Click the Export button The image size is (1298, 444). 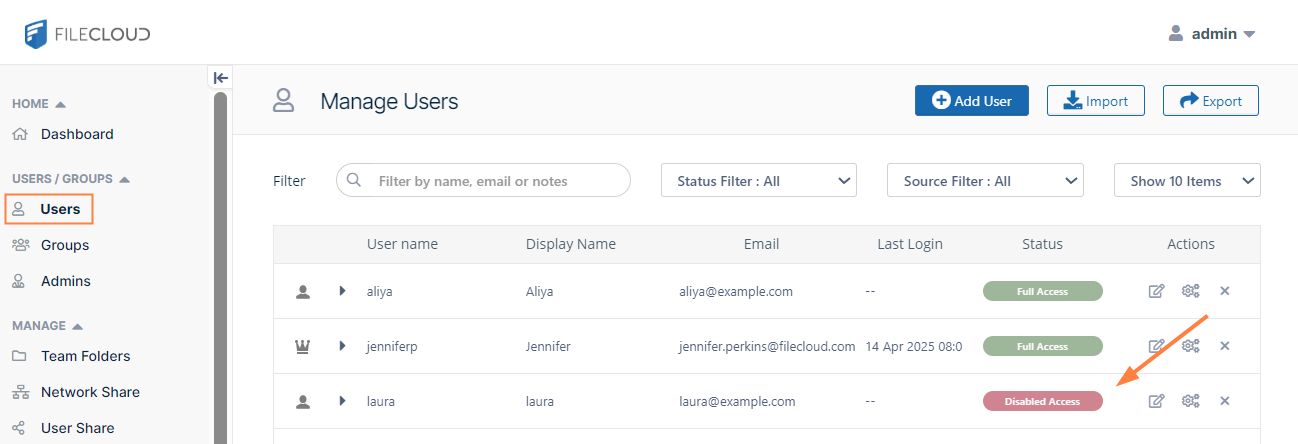[x=1210, y=101]
